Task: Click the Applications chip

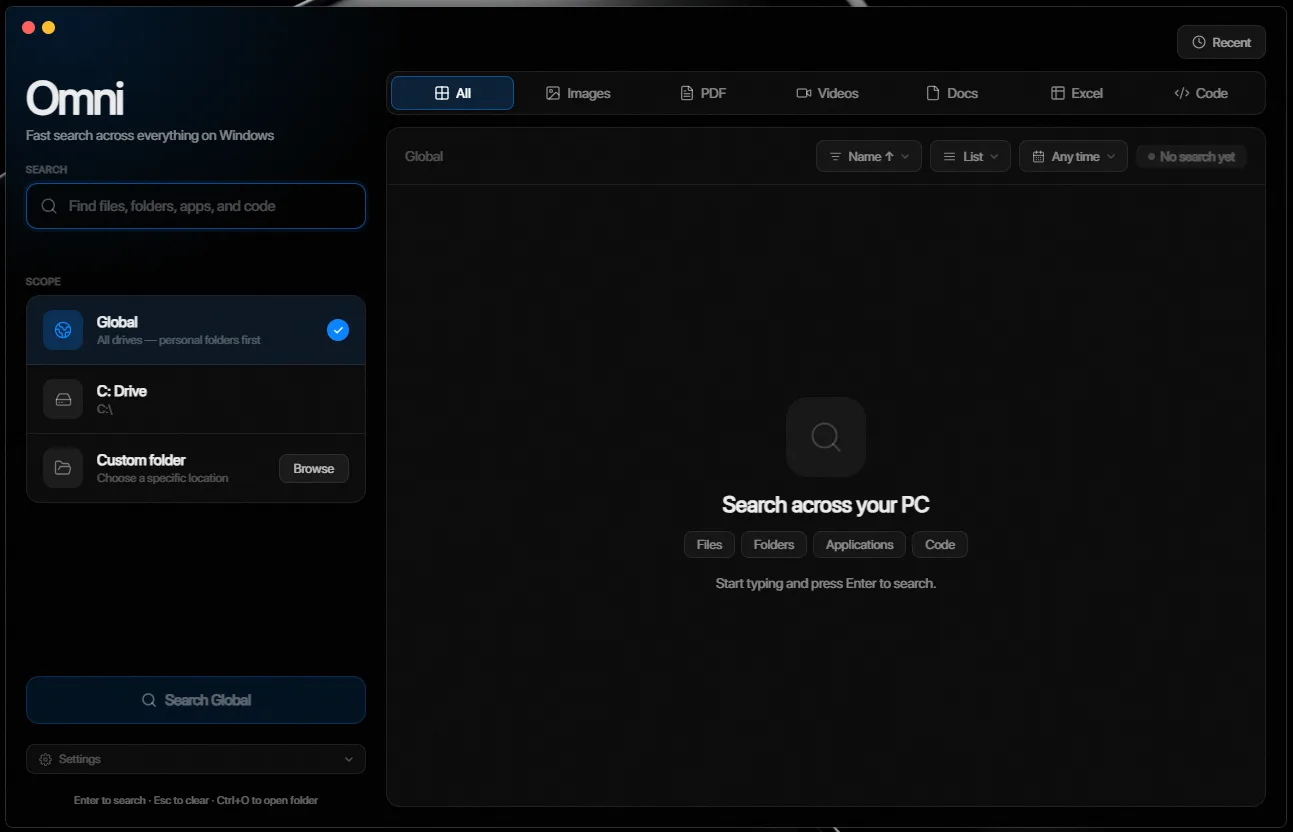Action: (860, 545)
